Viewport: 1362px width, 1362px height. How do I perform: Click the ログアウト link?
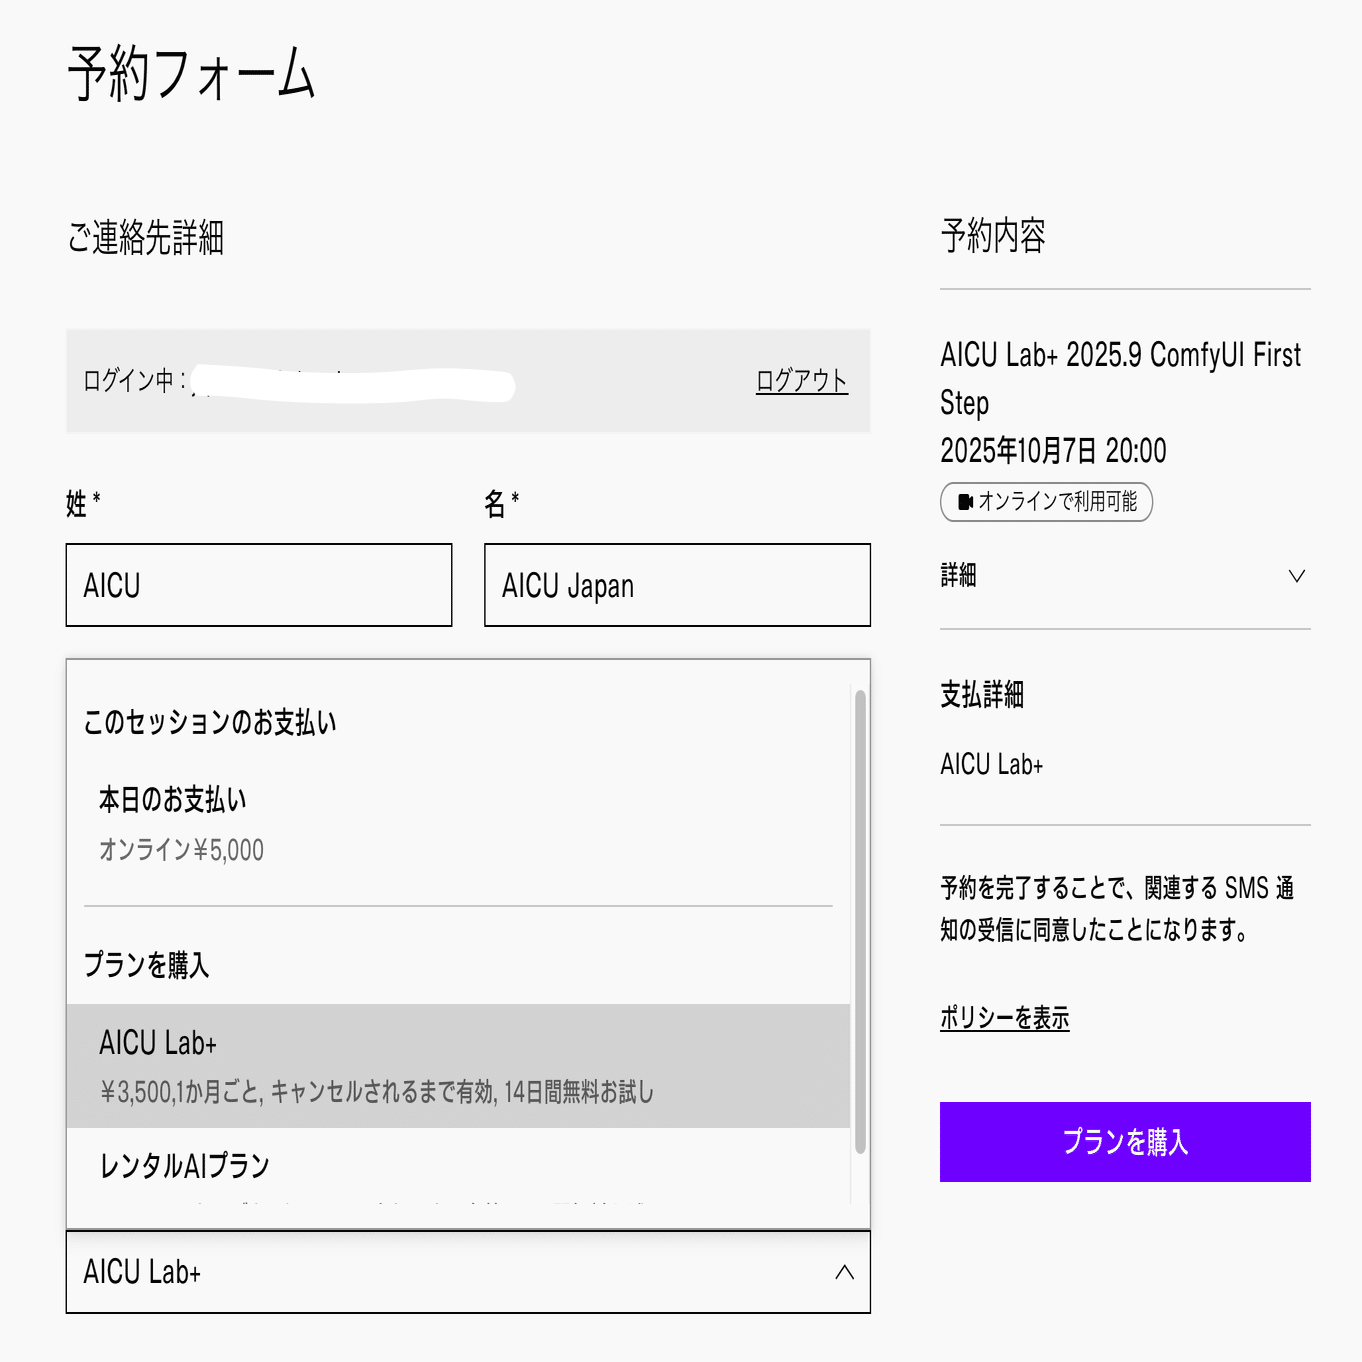click(801, 381)
